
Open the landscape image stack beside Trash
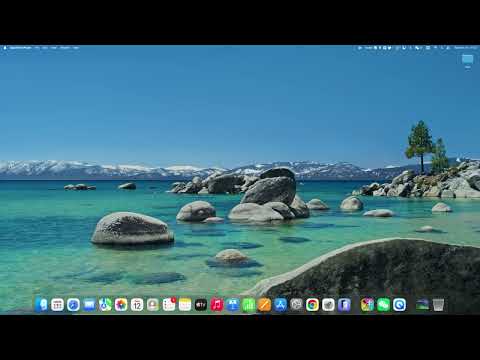click(422, 305)
